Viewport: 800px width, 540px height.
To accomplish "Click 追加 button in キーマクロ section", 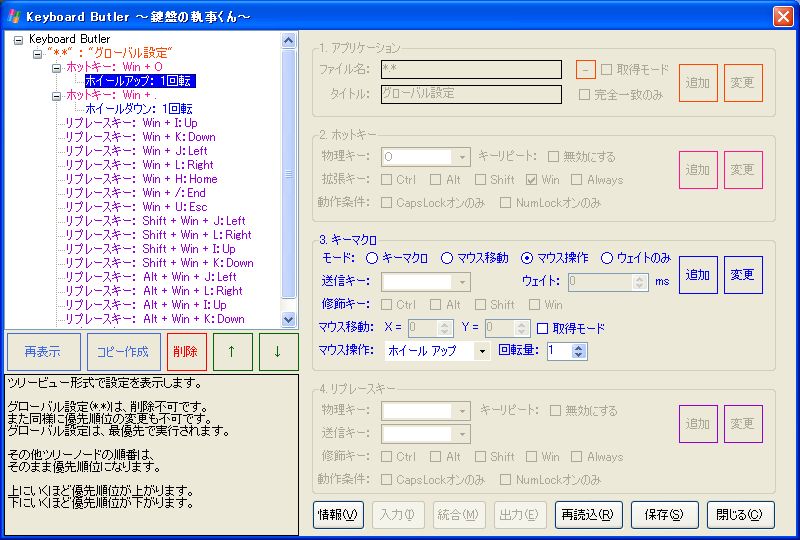I will [698, 275].
